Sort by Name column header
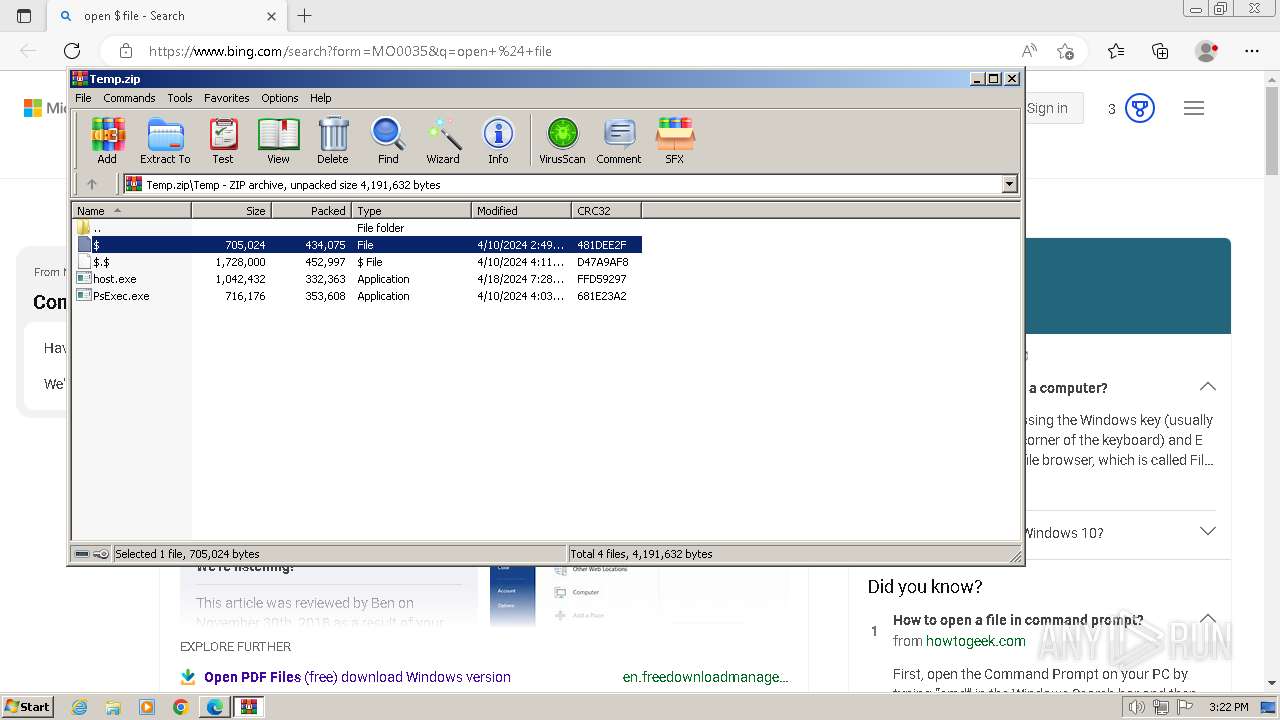1280x720 pixels. click(132, 210)
